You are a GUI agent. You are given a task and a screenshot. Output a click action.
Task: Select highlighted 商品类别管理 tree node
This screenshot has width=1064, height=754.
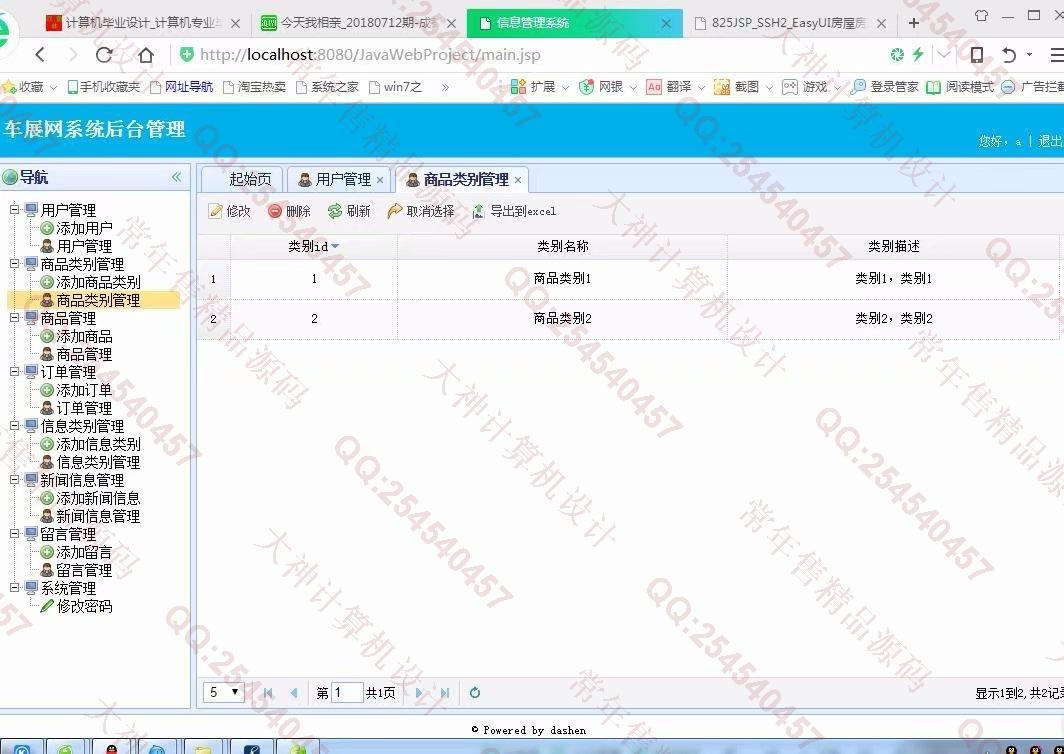tap(93, 300)
